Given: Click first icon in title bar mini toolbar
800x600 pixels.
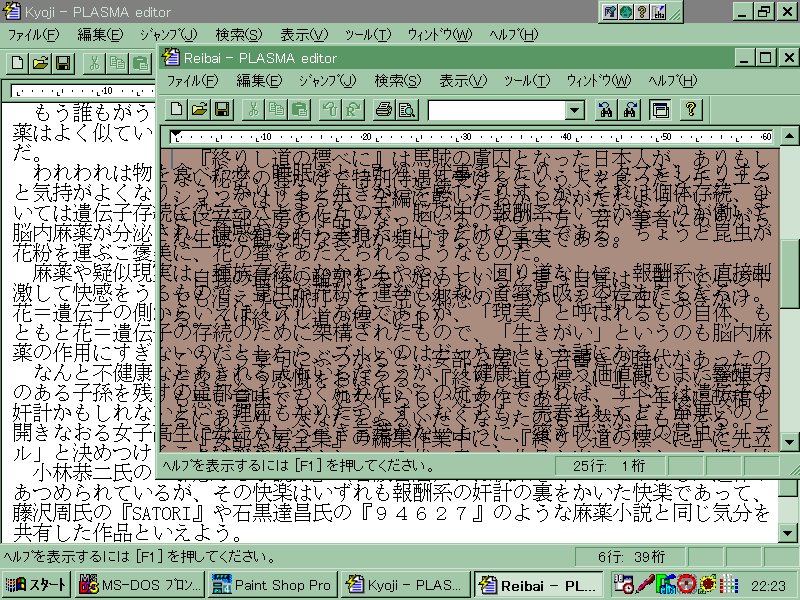Looking at the screenshot, I should pos(609,12).
